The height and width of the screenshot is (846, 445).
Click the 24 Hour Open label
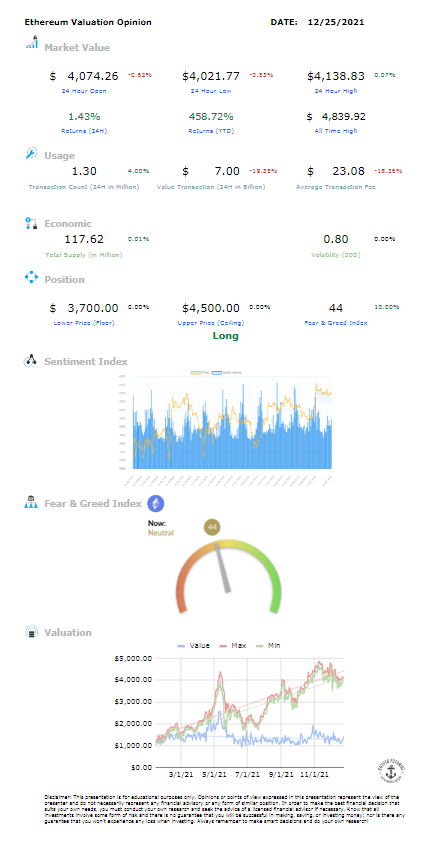84,91
